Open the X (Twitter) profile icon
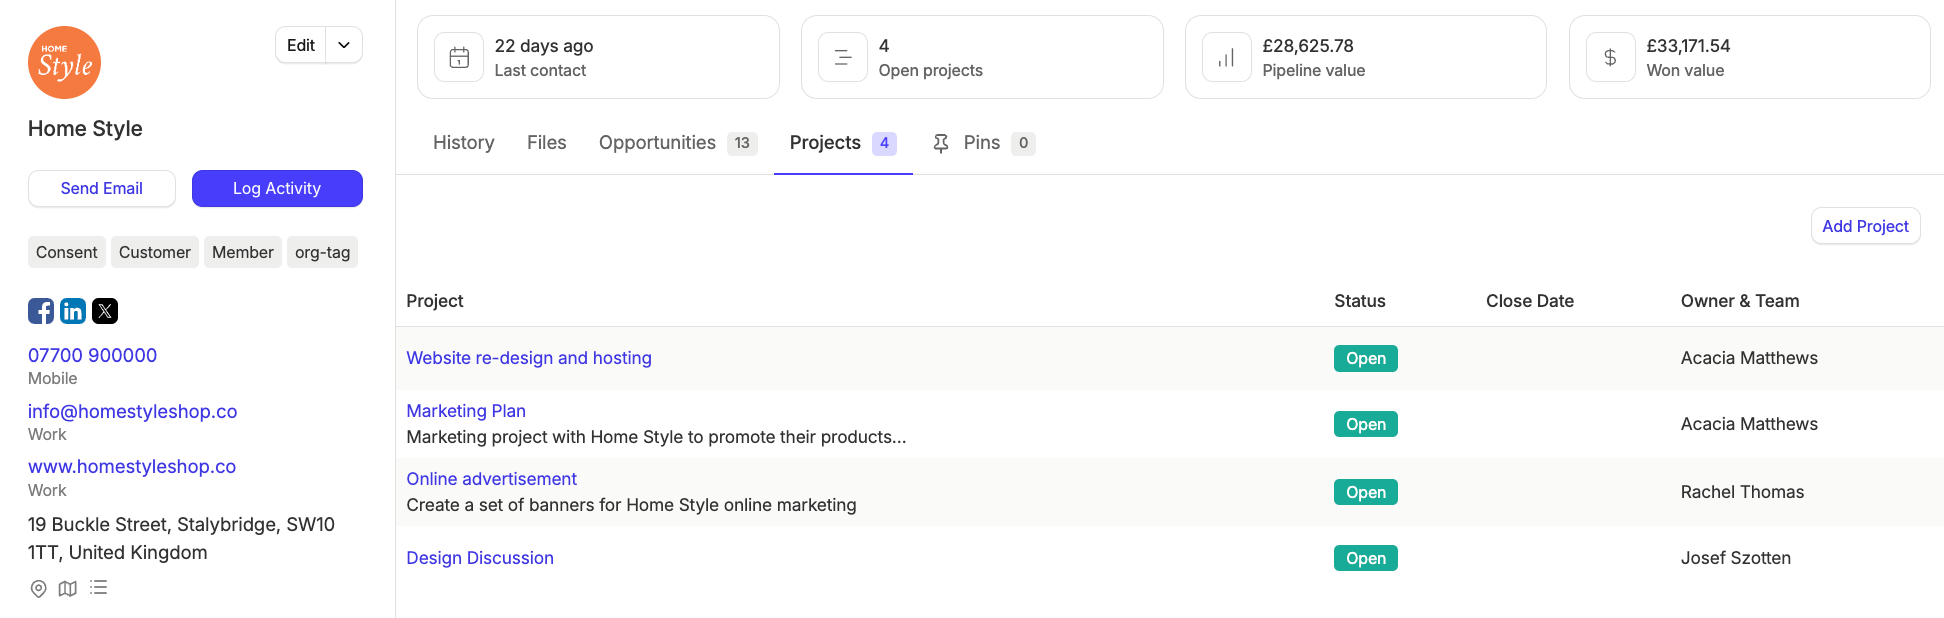 pos(105,311)
